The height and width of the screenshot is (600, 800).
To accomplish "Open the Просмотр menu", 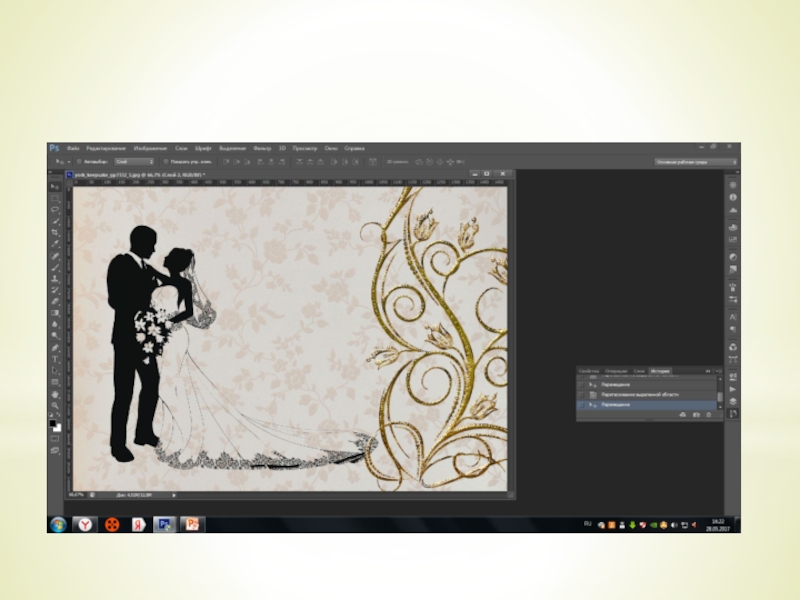I will tap(305, 148).
